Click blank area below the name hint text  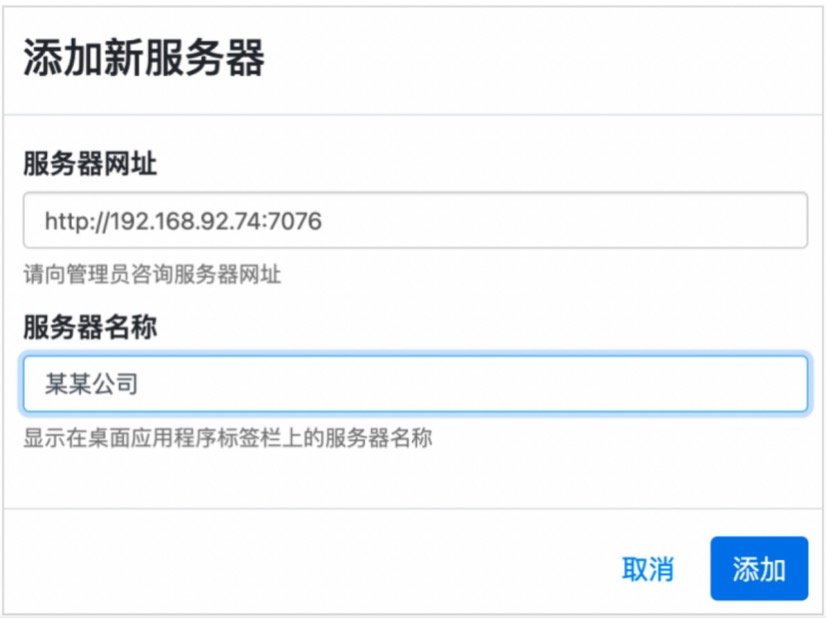pos(412,480)
